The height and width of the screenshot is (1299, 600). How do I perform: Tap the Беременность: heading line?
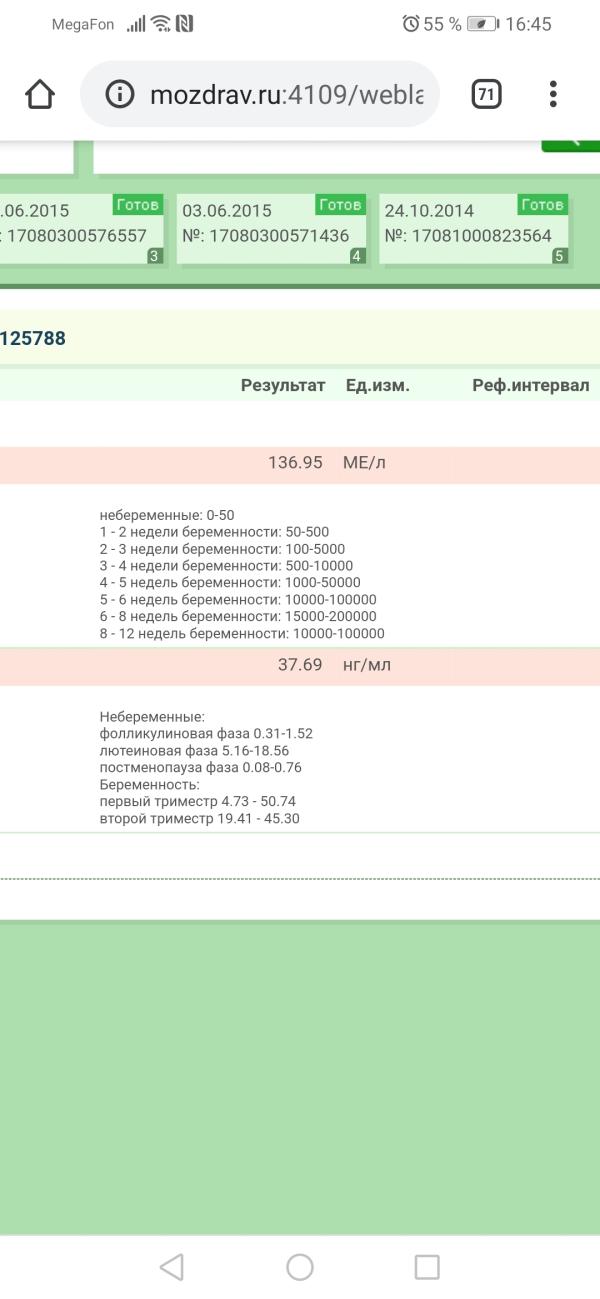(149, 785)
